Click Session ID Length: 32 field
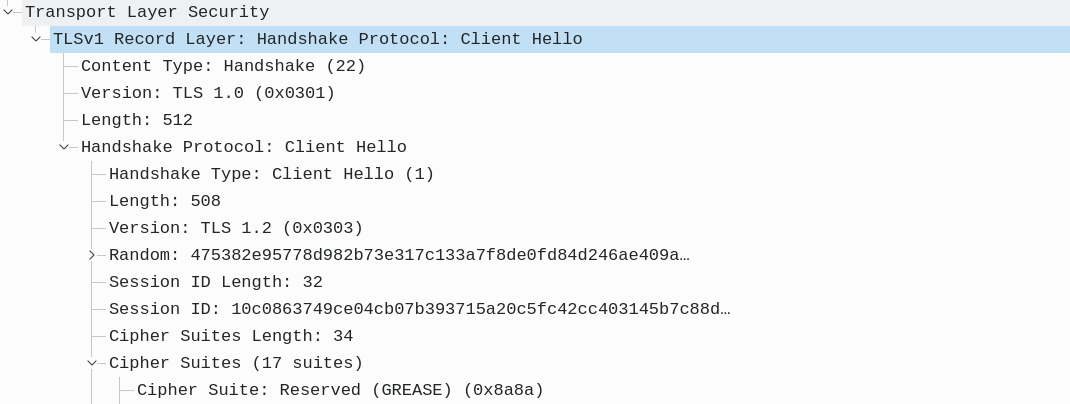 pos(216,282)
